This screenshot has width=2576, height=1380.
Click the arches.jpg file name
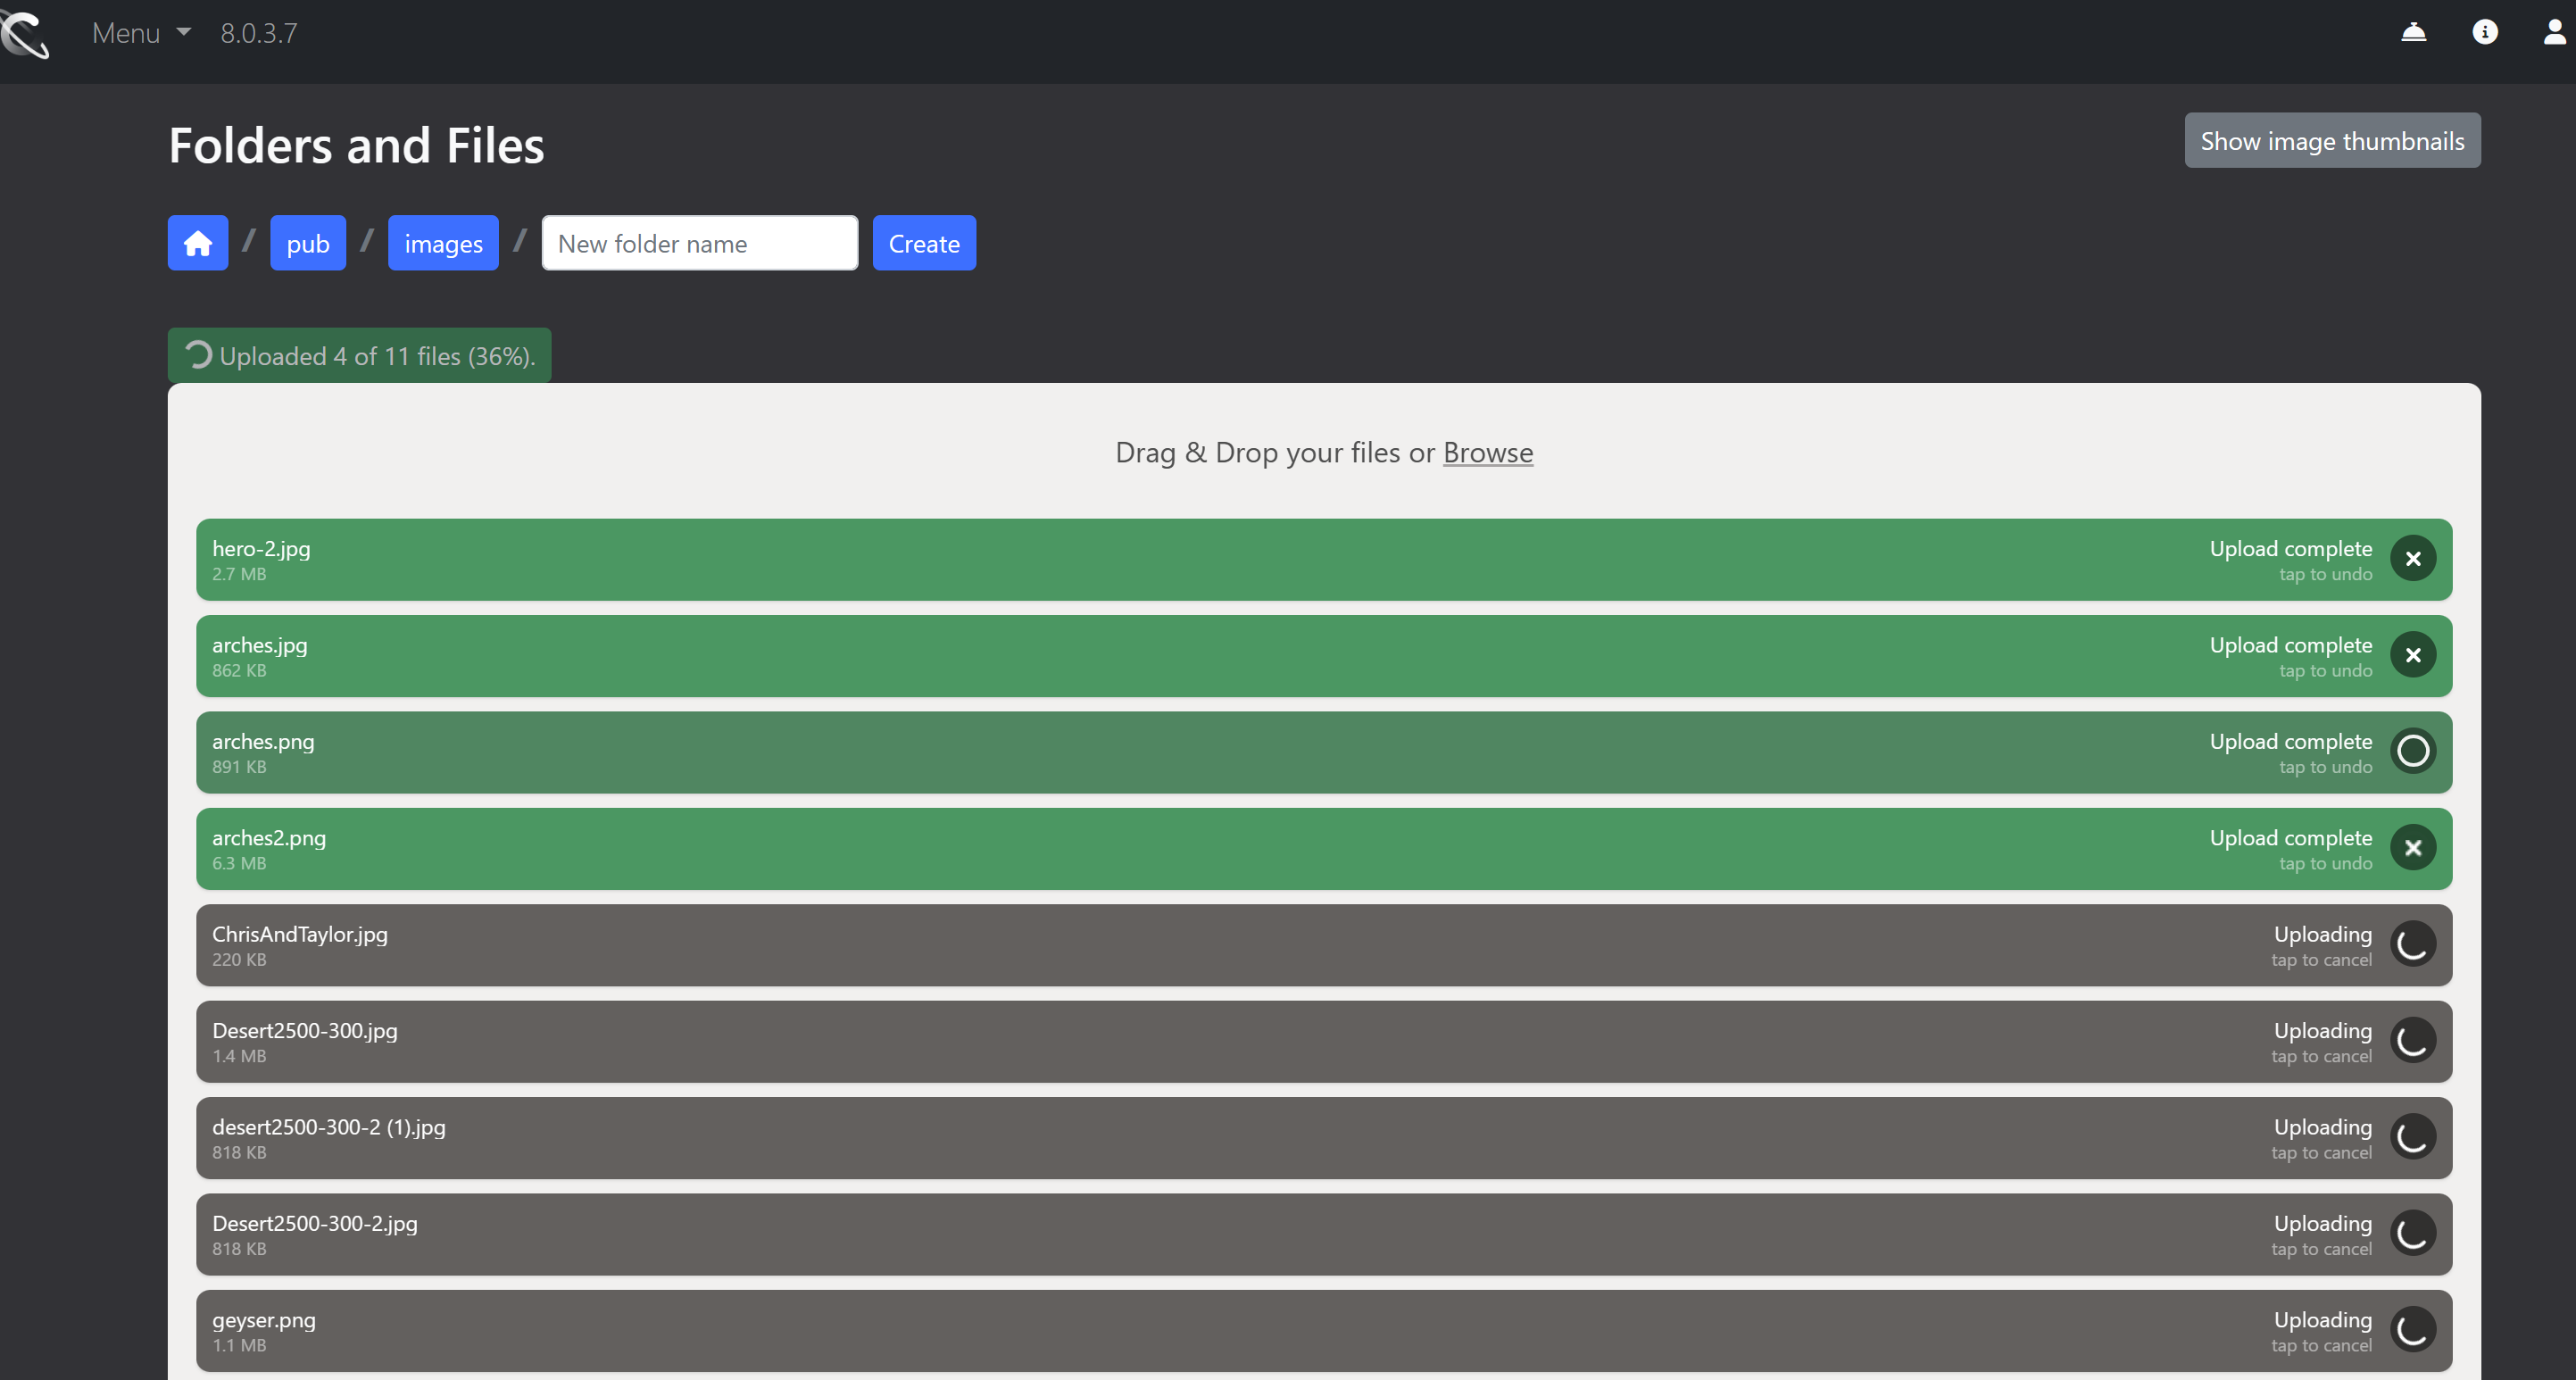point(260,645)
